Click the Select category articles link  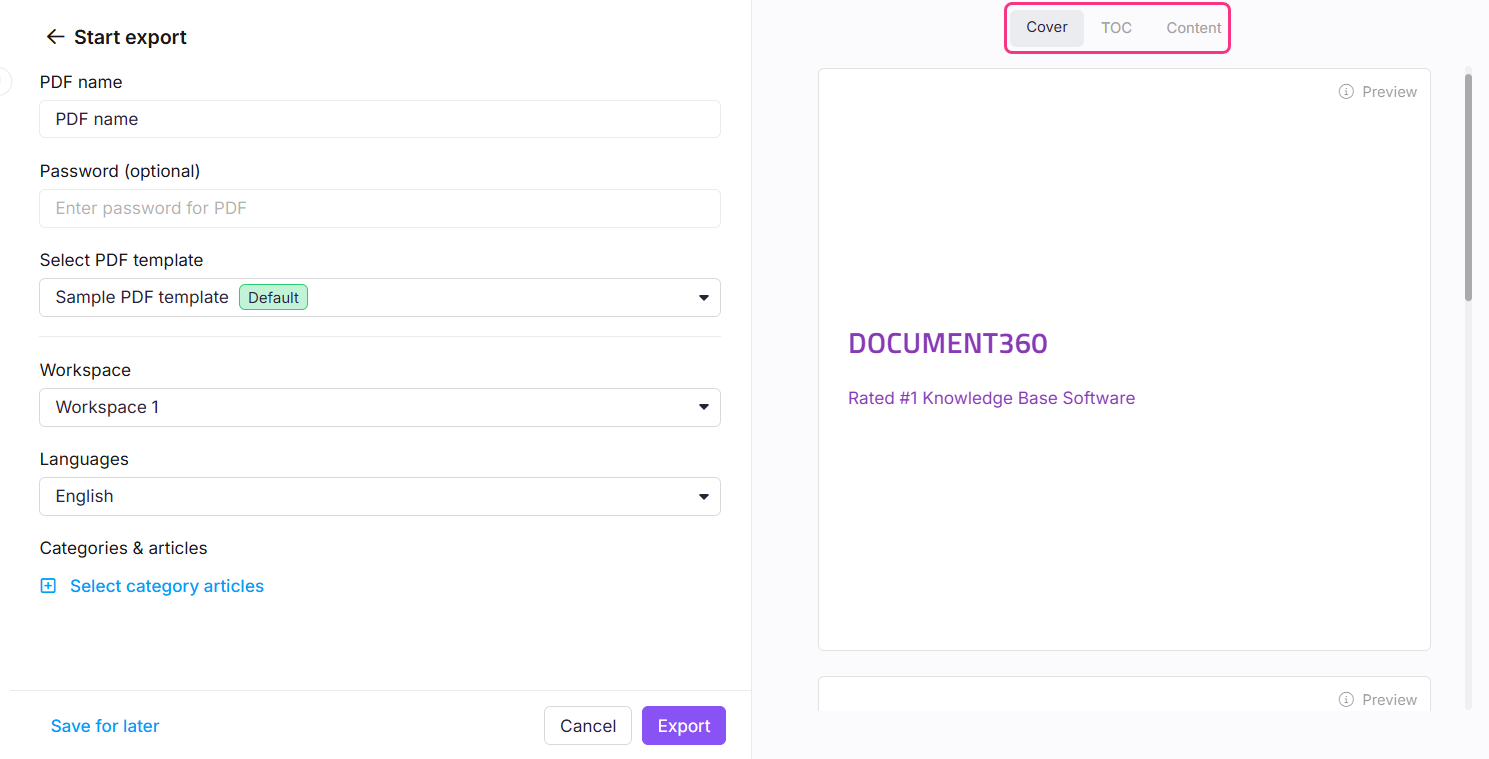[167, 586]
